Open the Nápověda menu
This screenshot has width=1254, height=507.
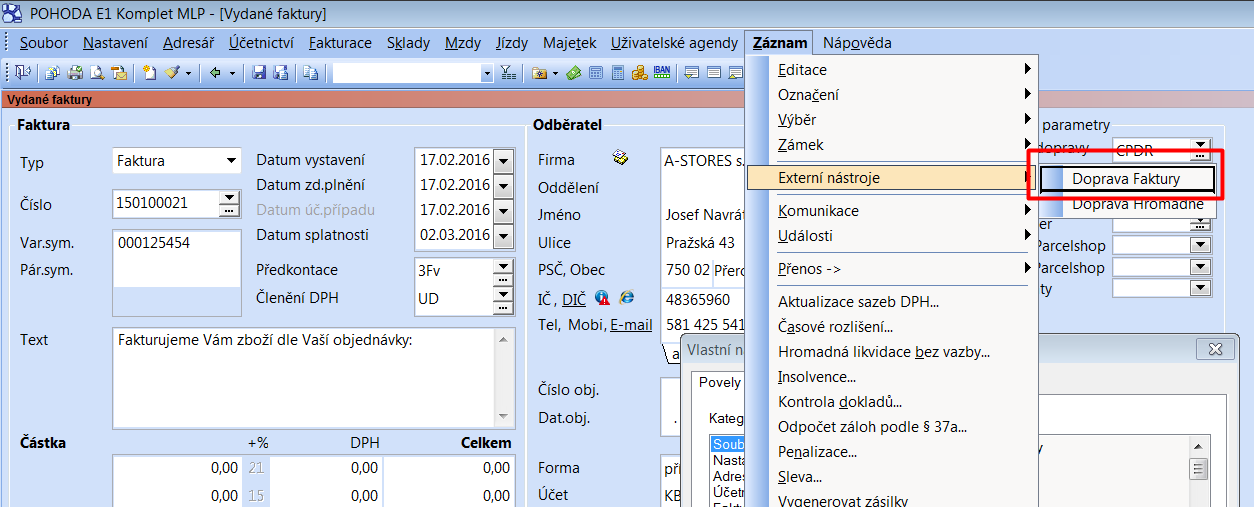[856, 43]
